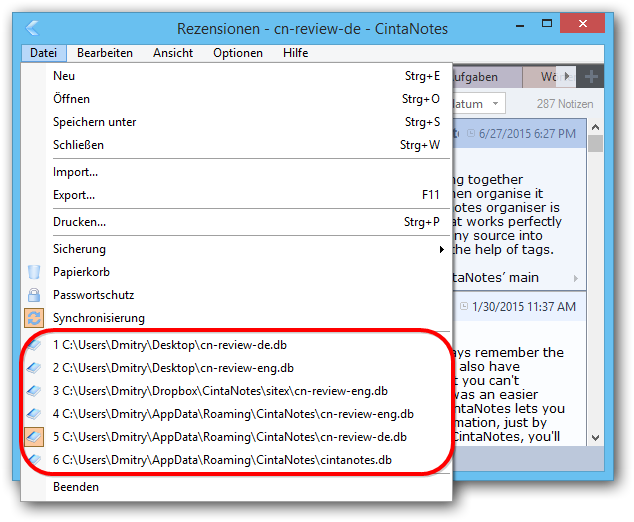Click notebook icon beside Desktop\cn-review-eng.db
The width and height of the screenshot is (634, 522).
point(34,368)
